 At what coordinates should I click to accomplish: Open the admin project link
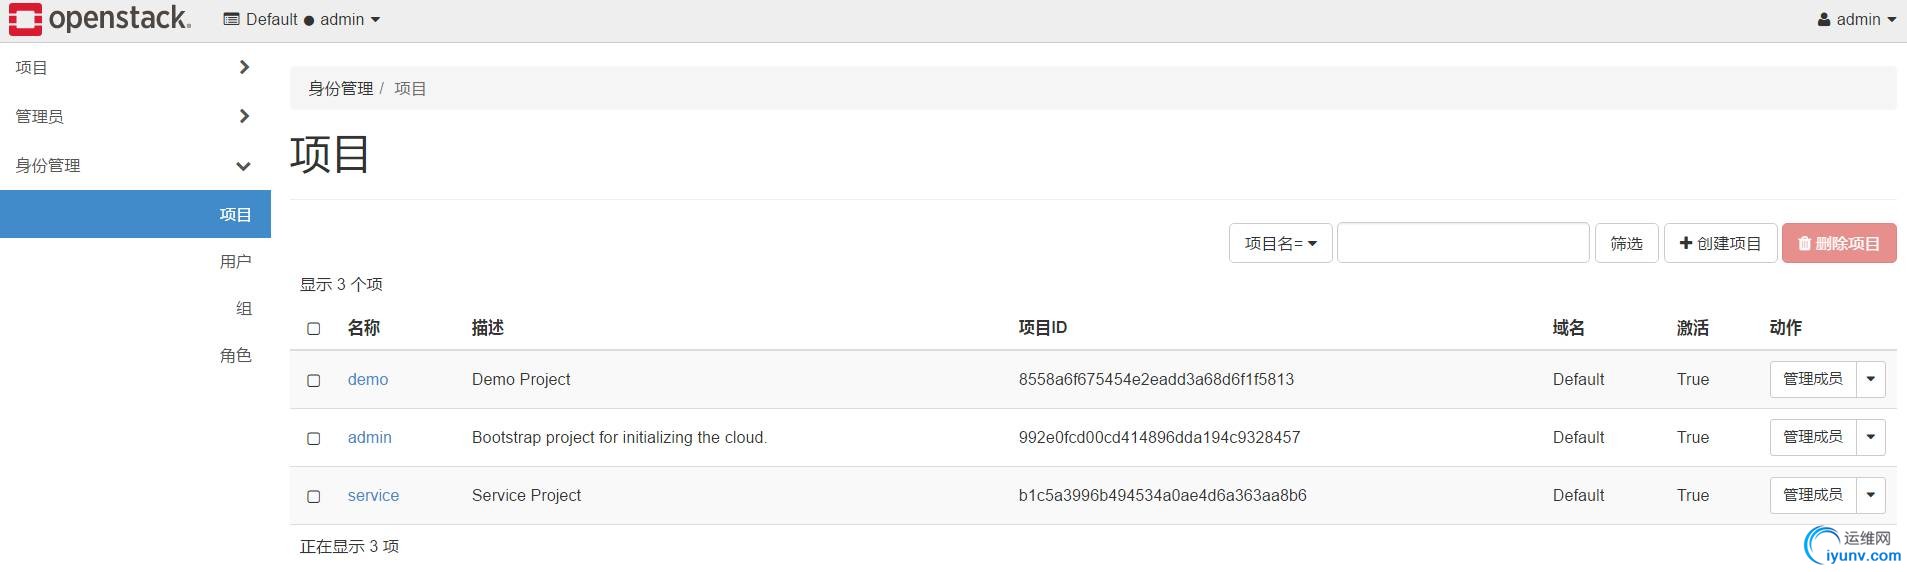[x=369, y=438]
